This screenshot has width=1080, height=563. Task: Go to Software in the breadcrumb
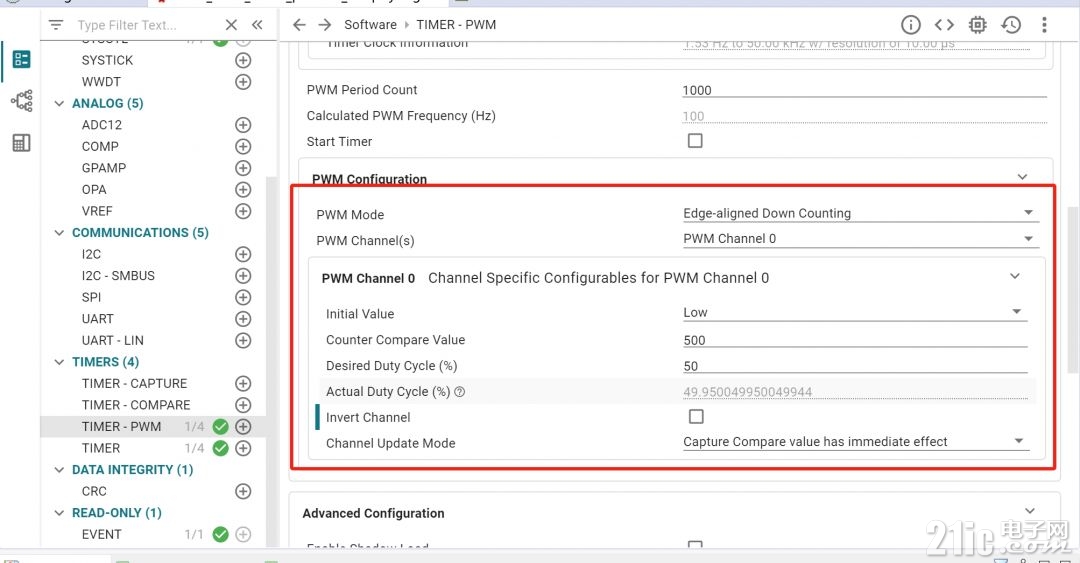coord(371,25)
